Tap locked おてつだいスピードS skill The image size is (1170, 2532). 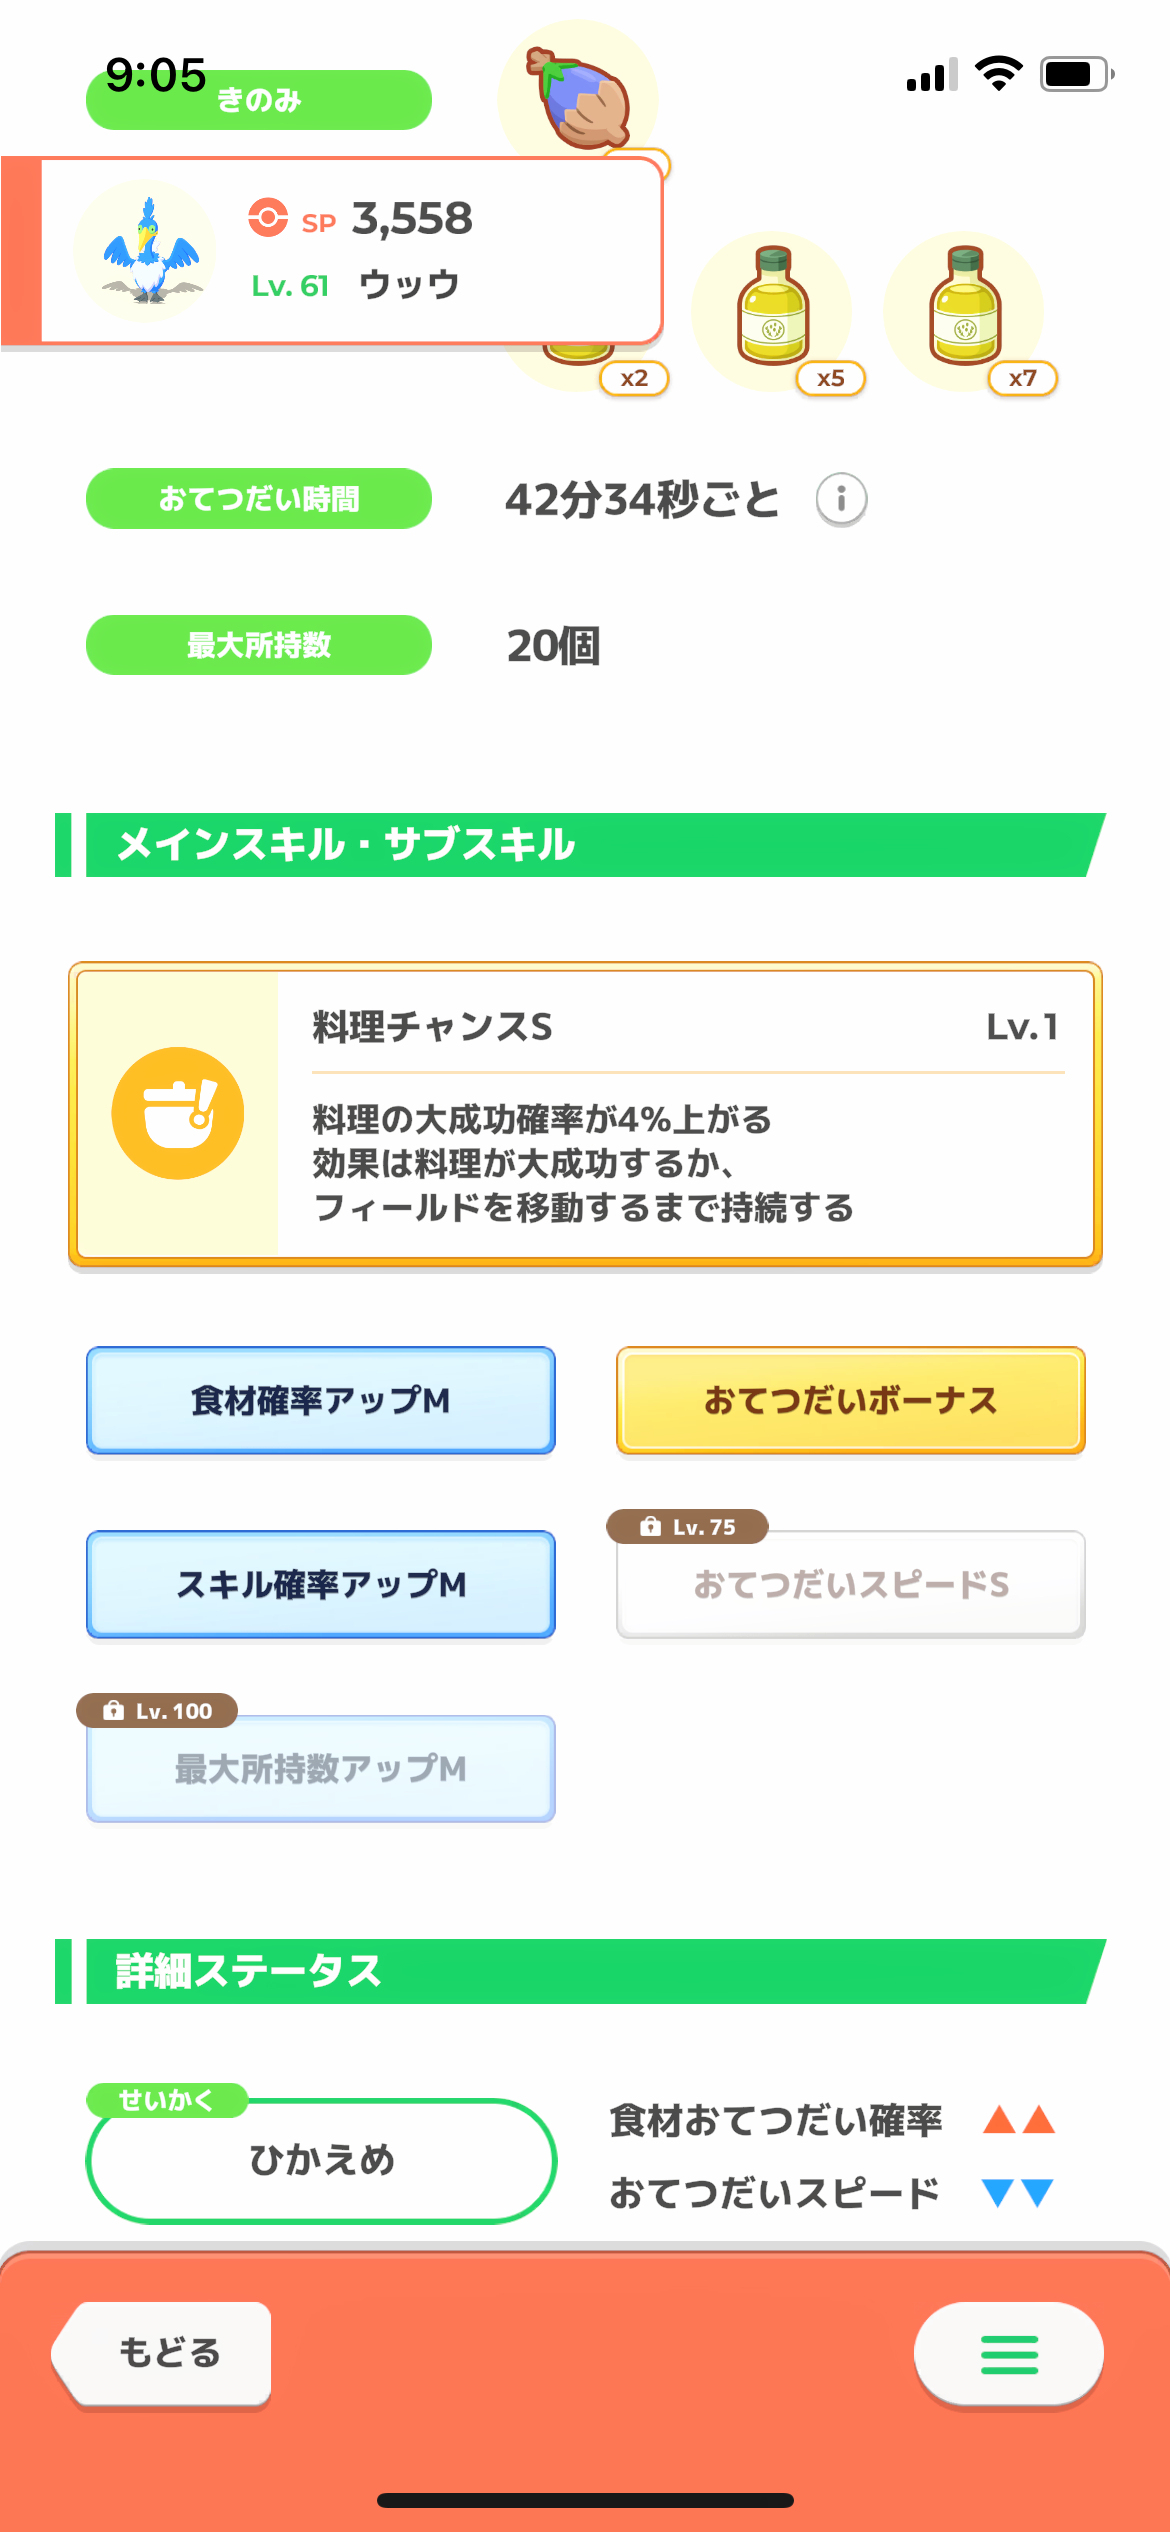pos(851,1584)
